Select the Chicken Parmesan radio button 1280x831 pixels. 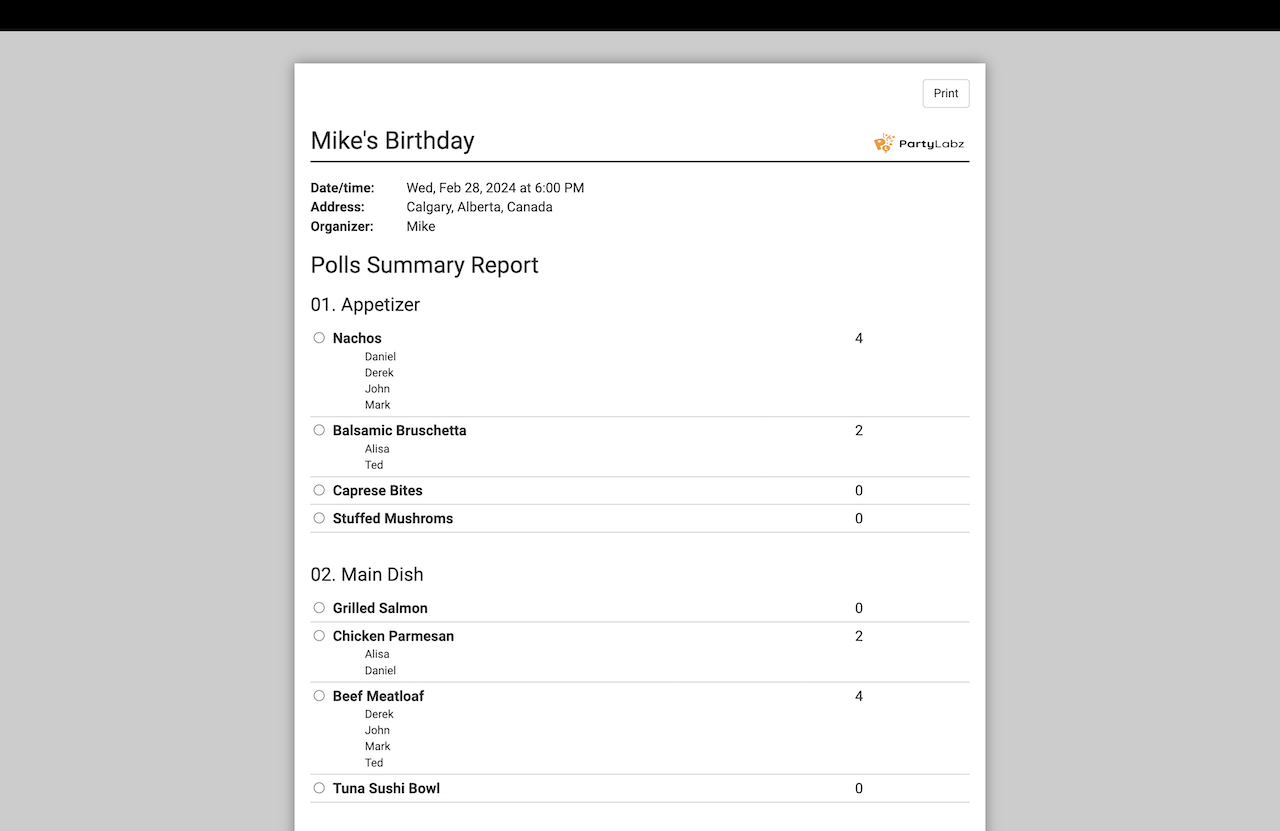[319, 636]
